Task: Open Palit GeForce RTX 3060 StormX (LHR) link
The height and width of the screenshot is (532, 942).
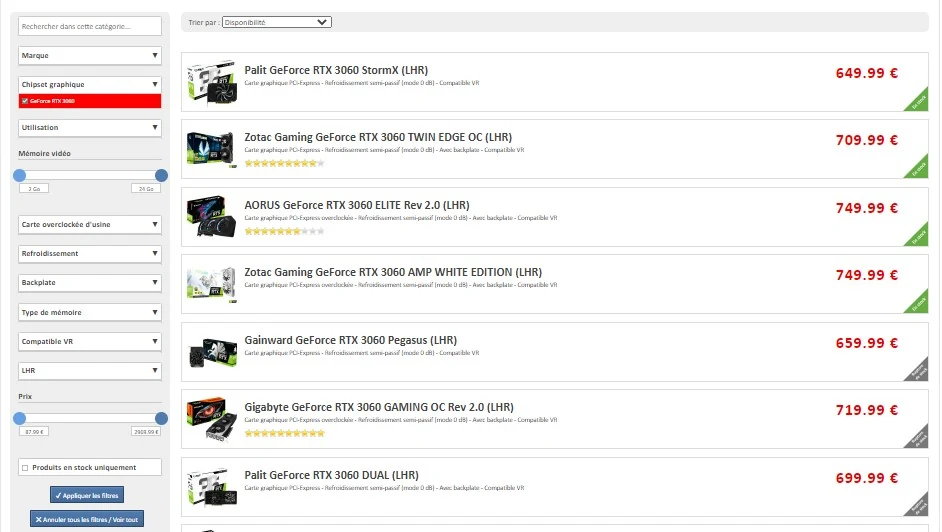Action: 336,70
